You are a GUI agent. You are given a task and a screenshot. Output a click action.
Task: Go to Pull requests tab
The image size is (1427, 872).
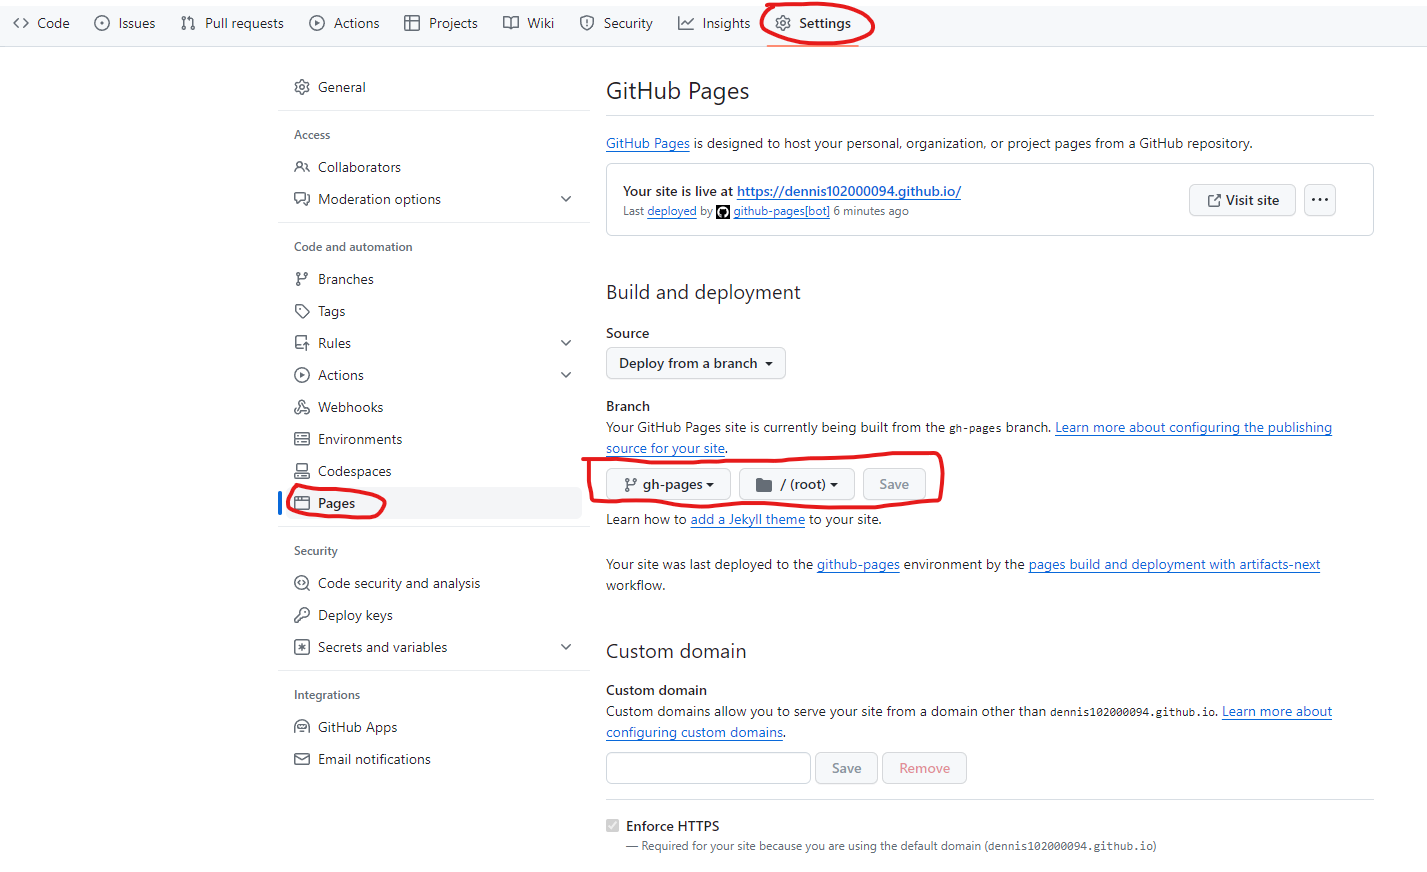[232, 23]
